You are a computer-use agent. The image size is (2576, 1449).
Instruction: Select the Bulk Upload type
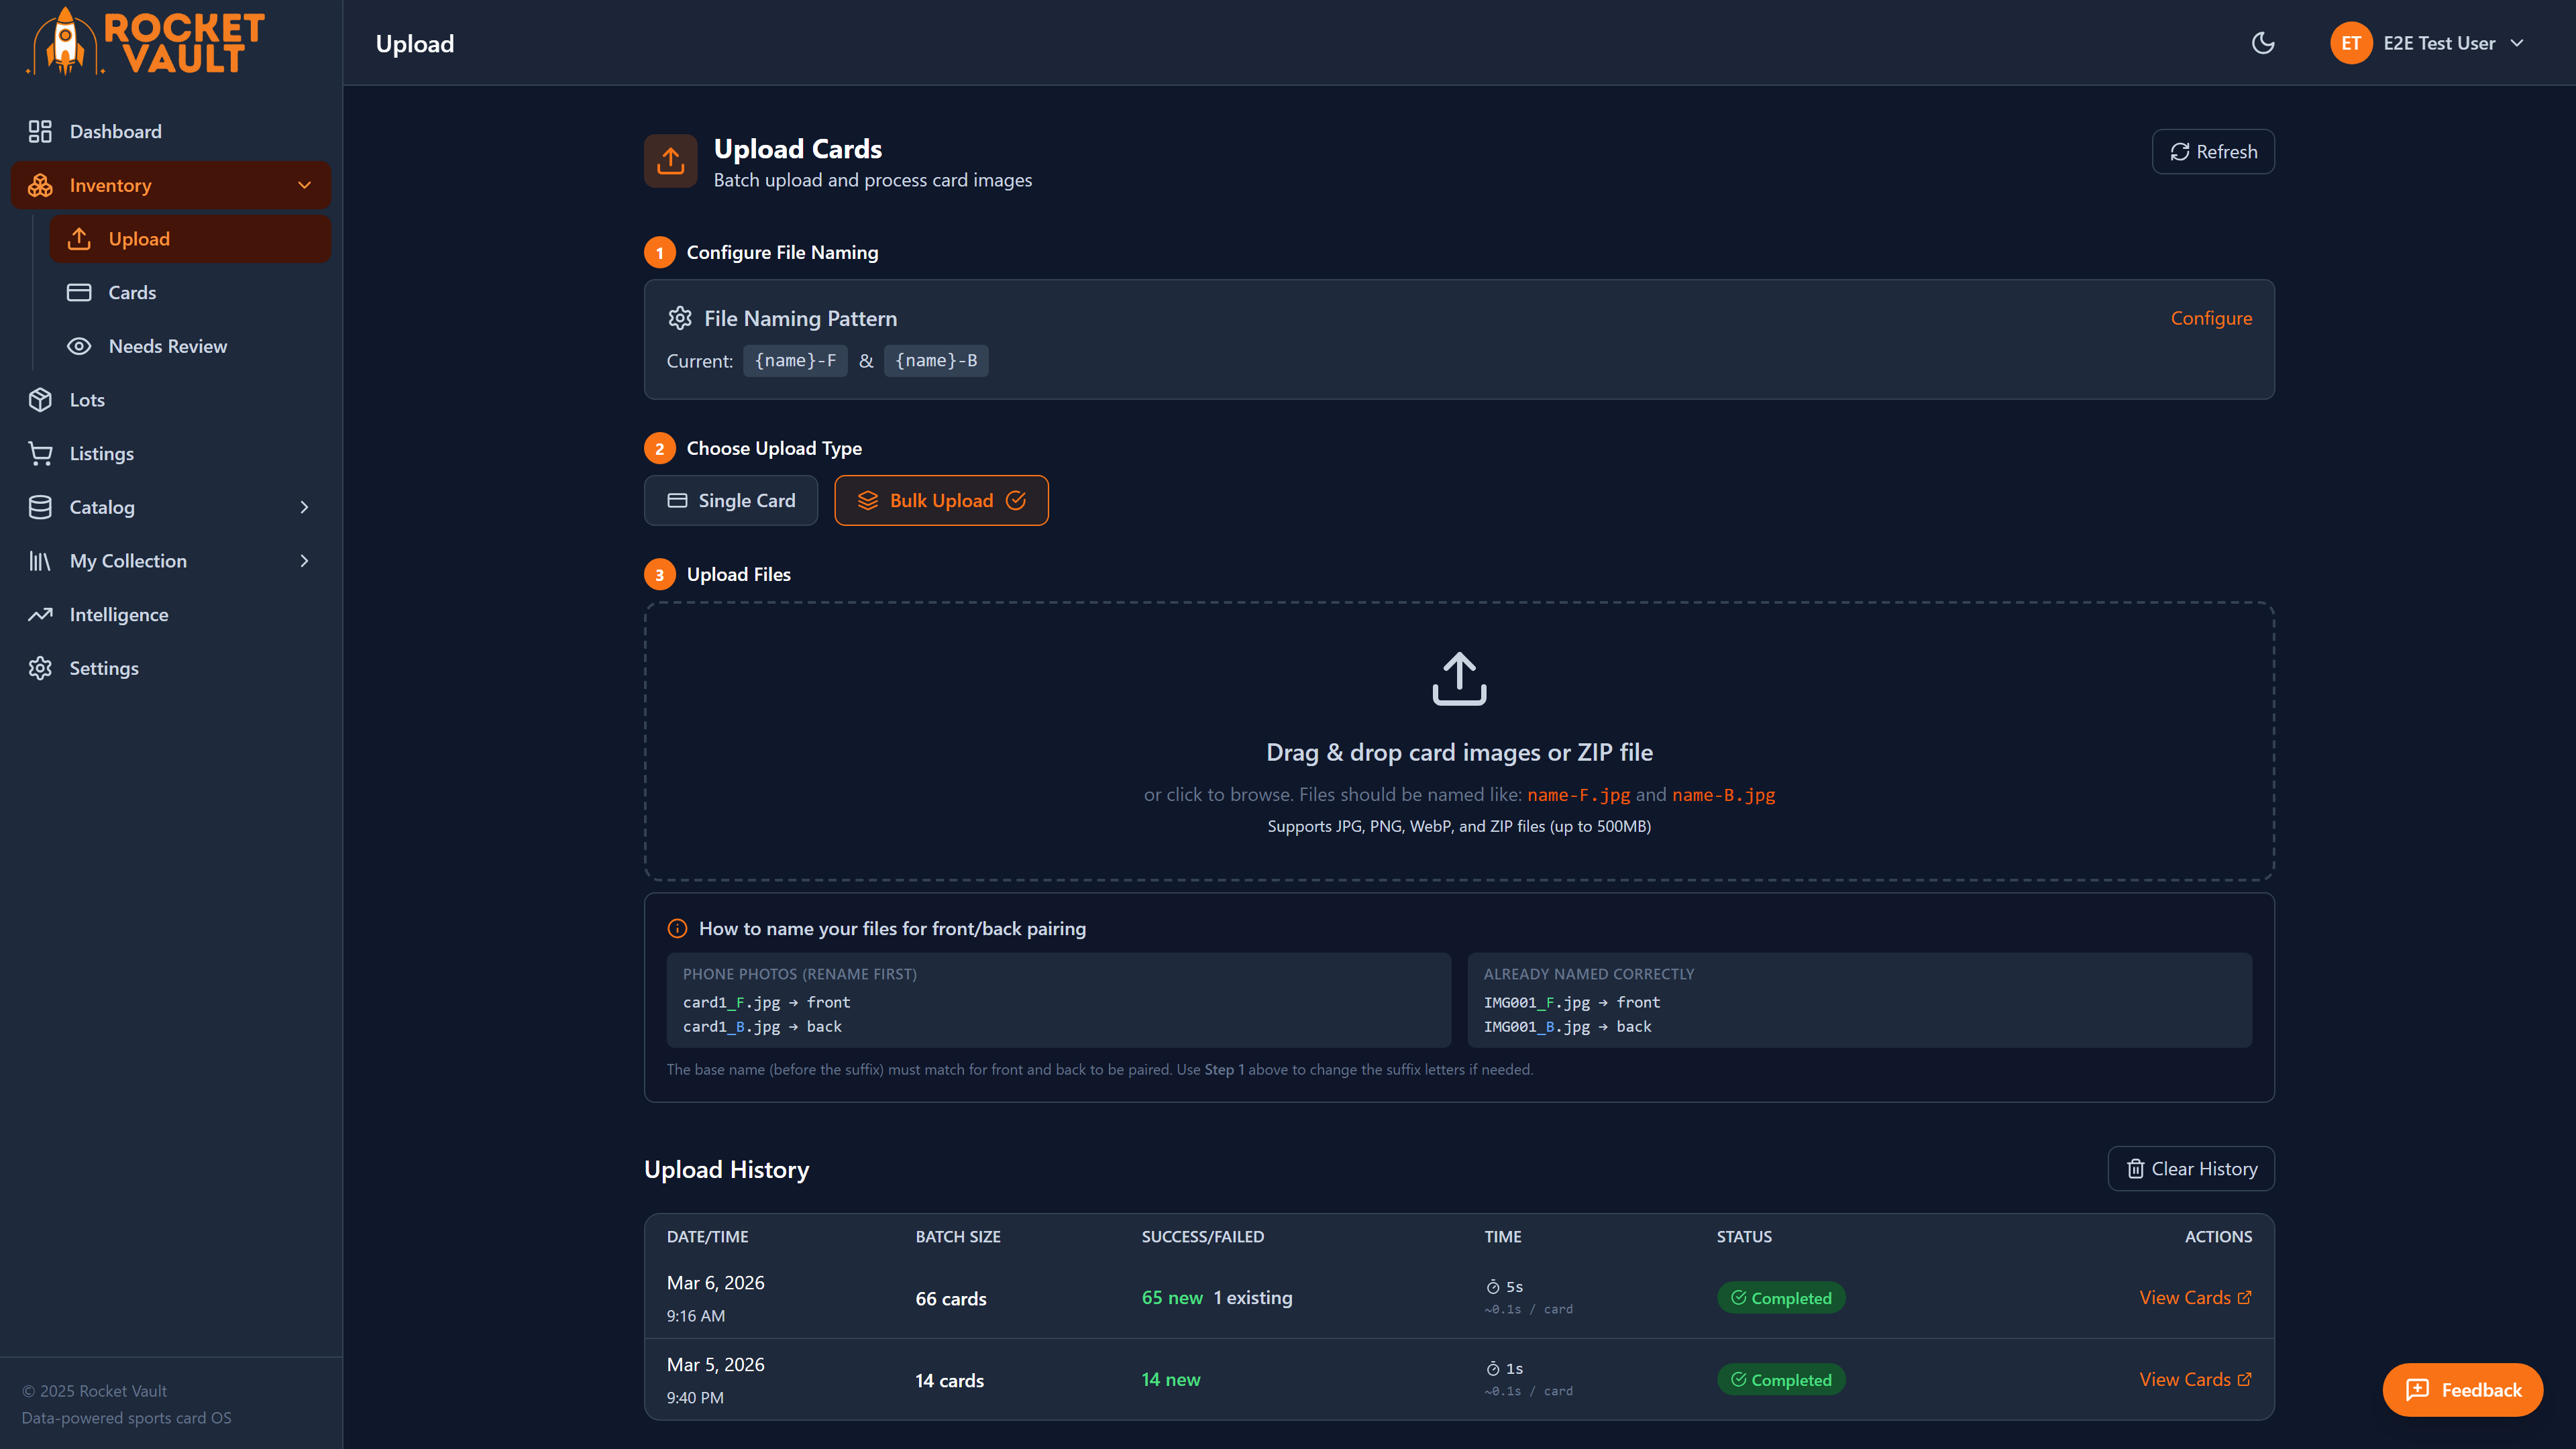tap(941, 500)
